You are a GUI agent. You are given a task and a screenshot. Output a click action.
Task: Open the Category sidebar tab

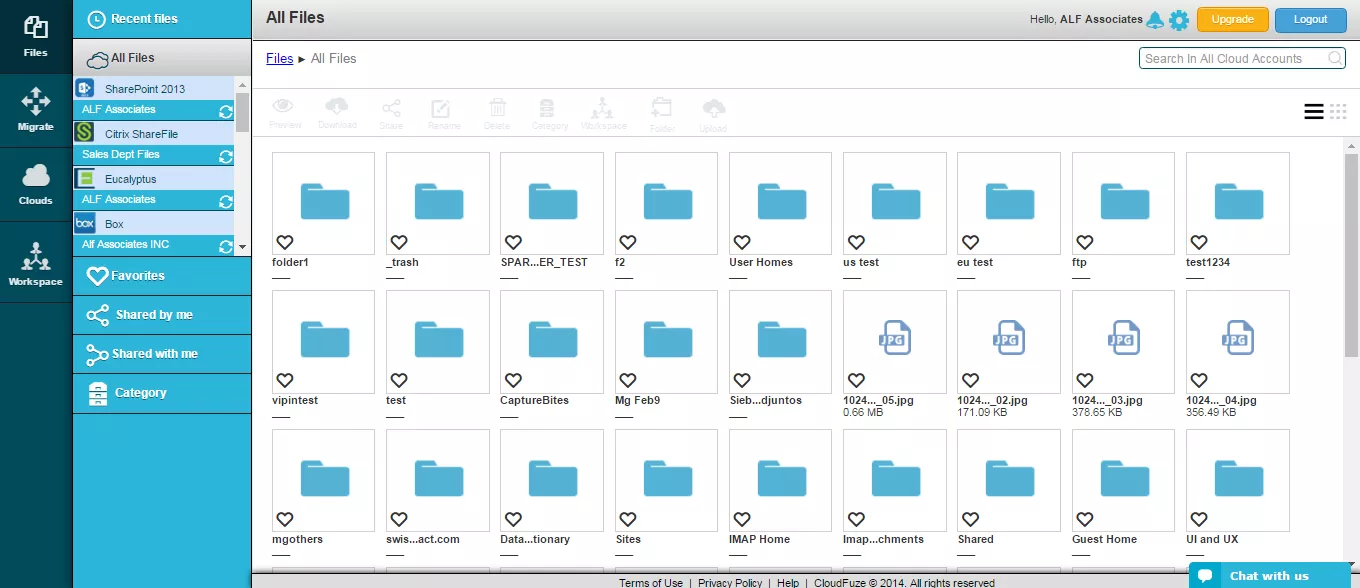coord(162,393)
